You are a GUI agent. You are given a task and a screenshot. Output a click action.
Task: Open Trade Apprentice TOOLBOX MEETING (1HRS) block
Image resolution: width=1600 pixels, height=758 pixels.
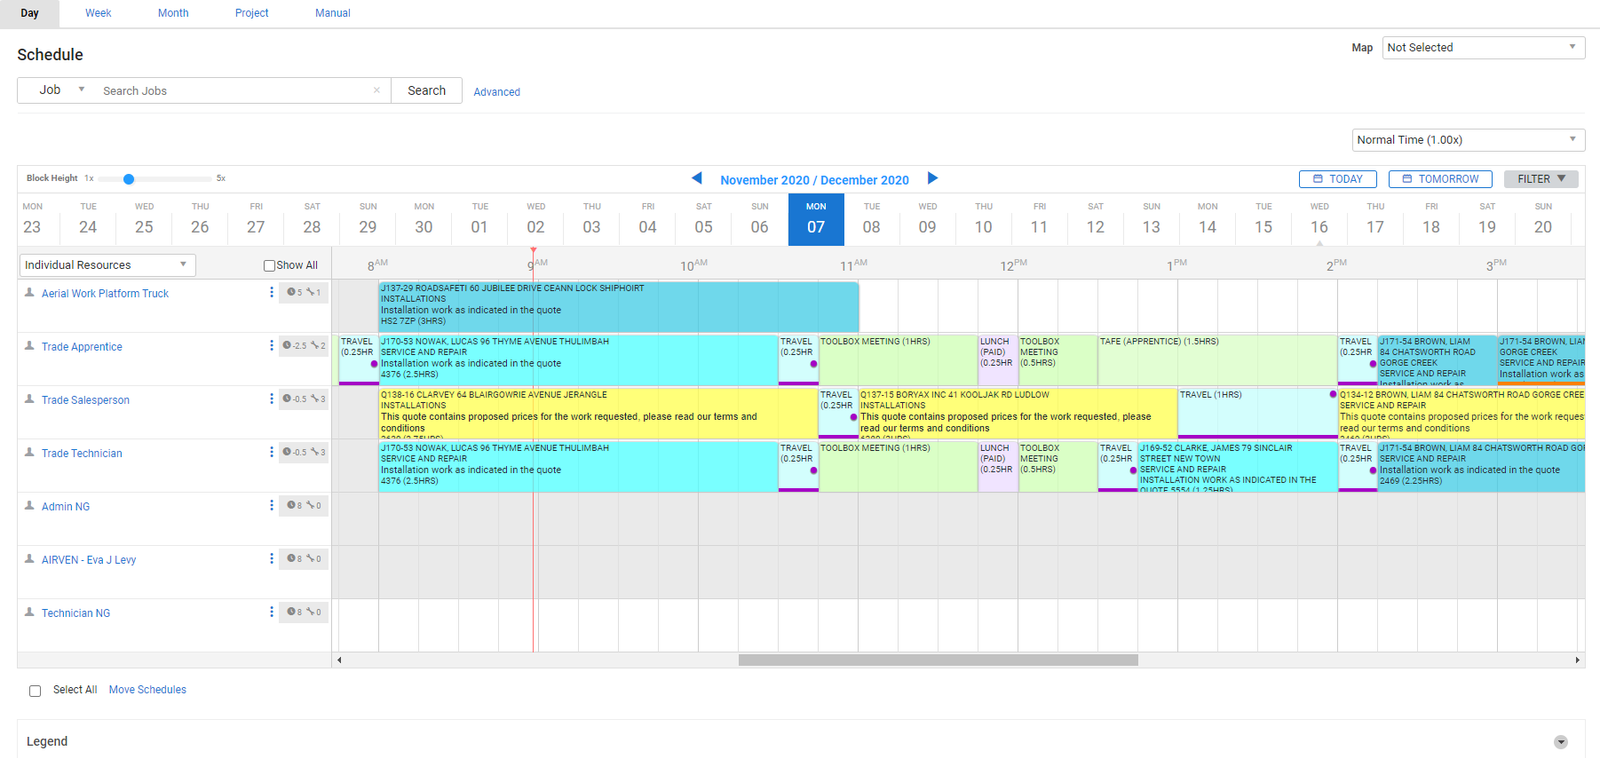898,360
